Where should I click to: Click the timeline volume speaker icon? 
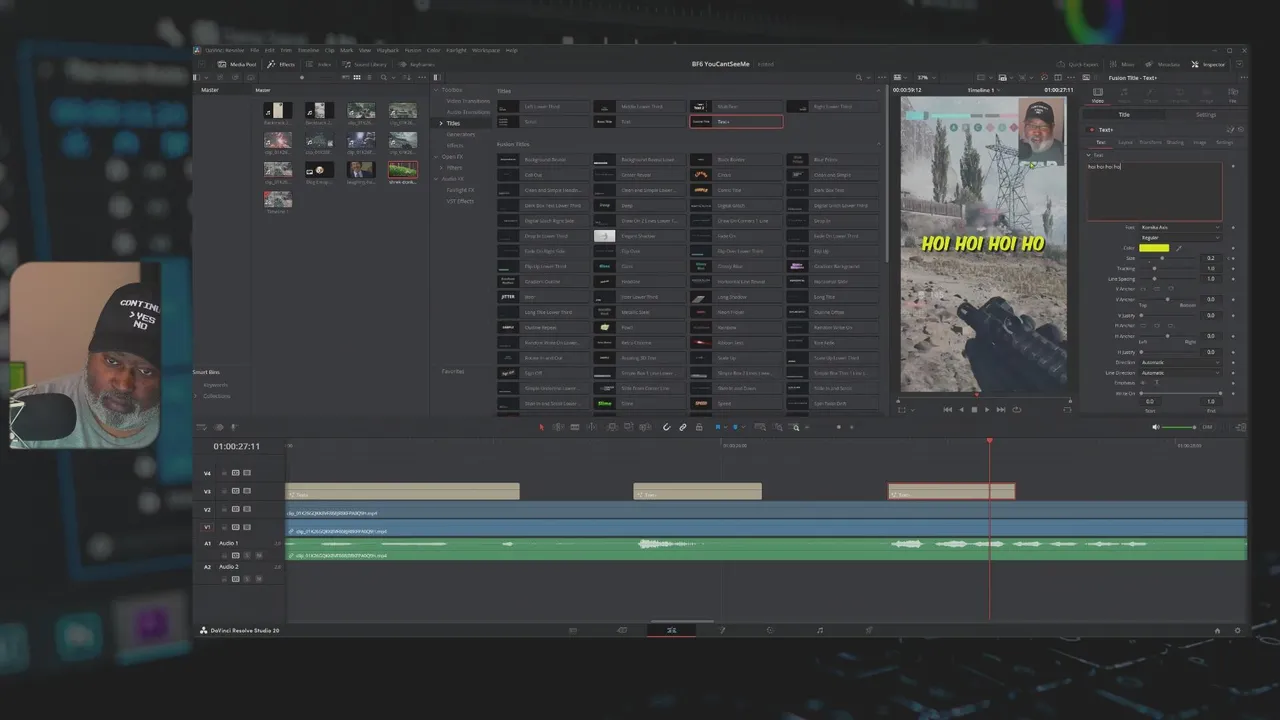tap(1156, 427)
